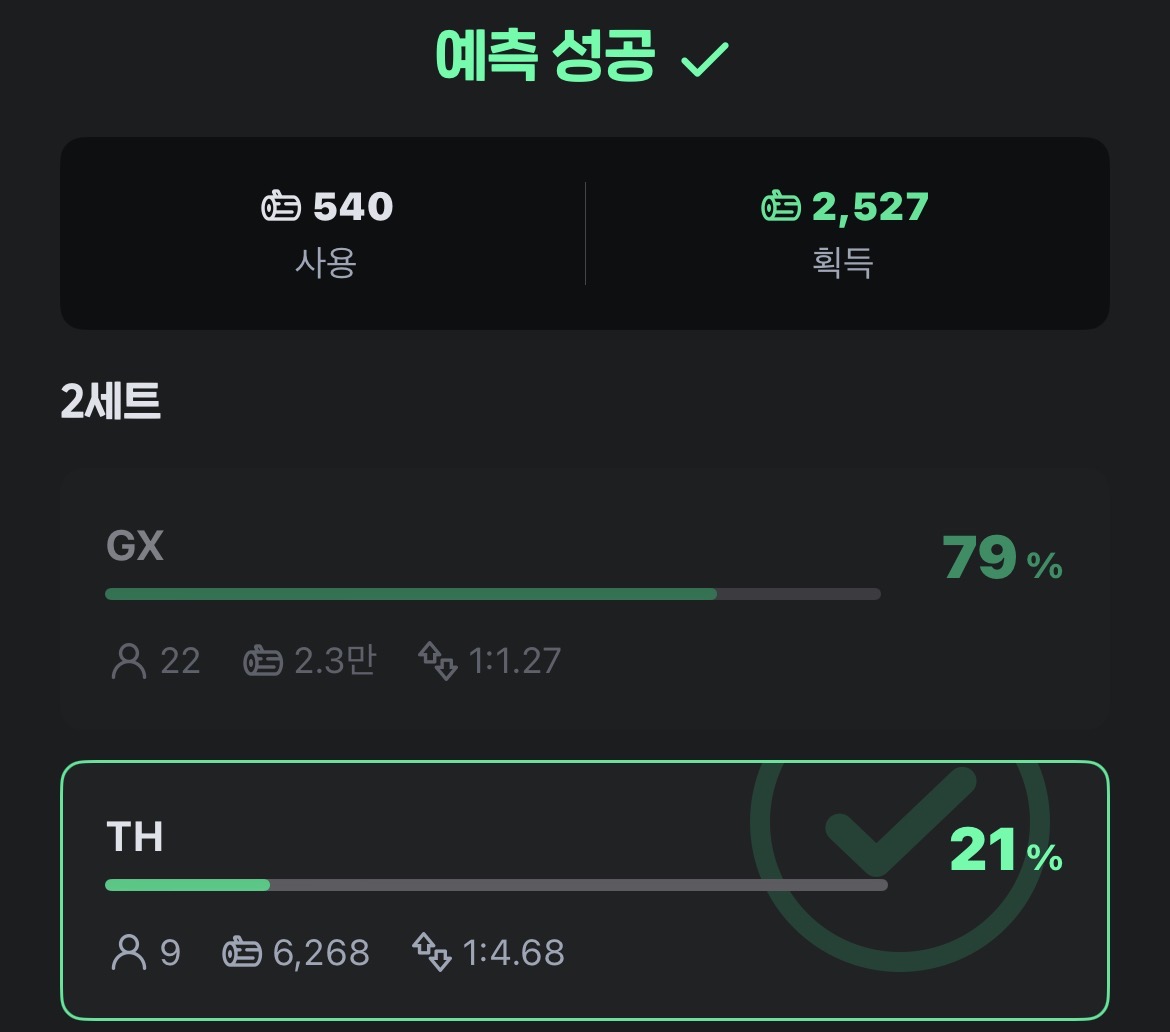Click the large circled checkmark on TH card
This screenshot has height=1032, width=1170.
click(898, 830)
